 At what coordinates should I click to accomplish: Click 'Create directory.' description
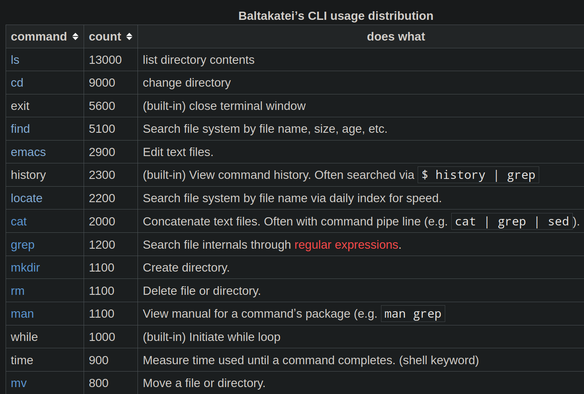186,268
